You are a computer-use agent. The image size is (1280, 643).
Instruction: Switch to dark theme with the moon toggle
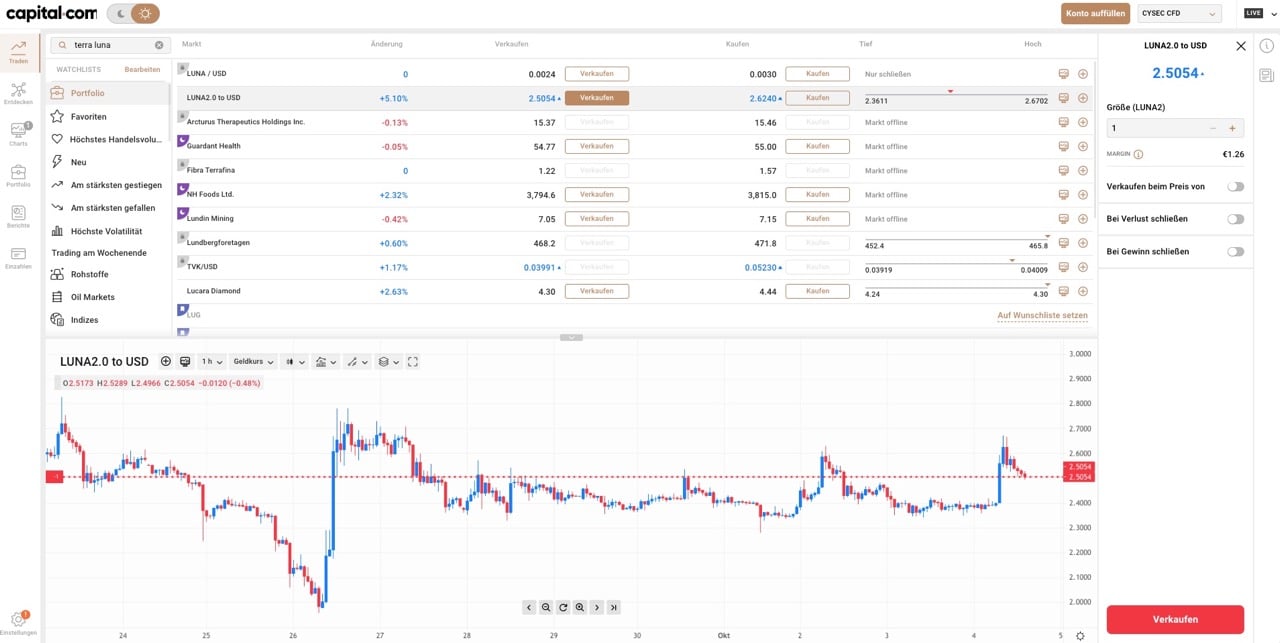[122, 14]
